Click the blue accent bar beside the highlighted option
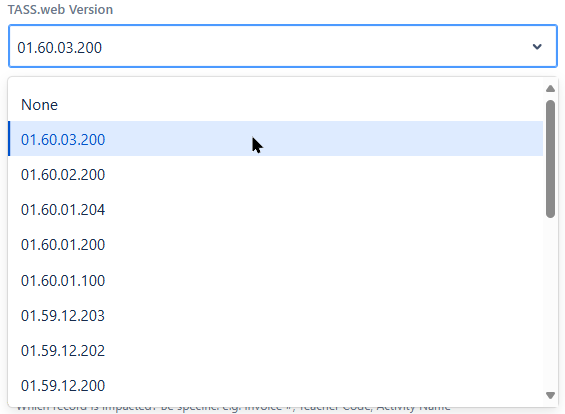Screen dimensions: 565x414 coord(9,139)
